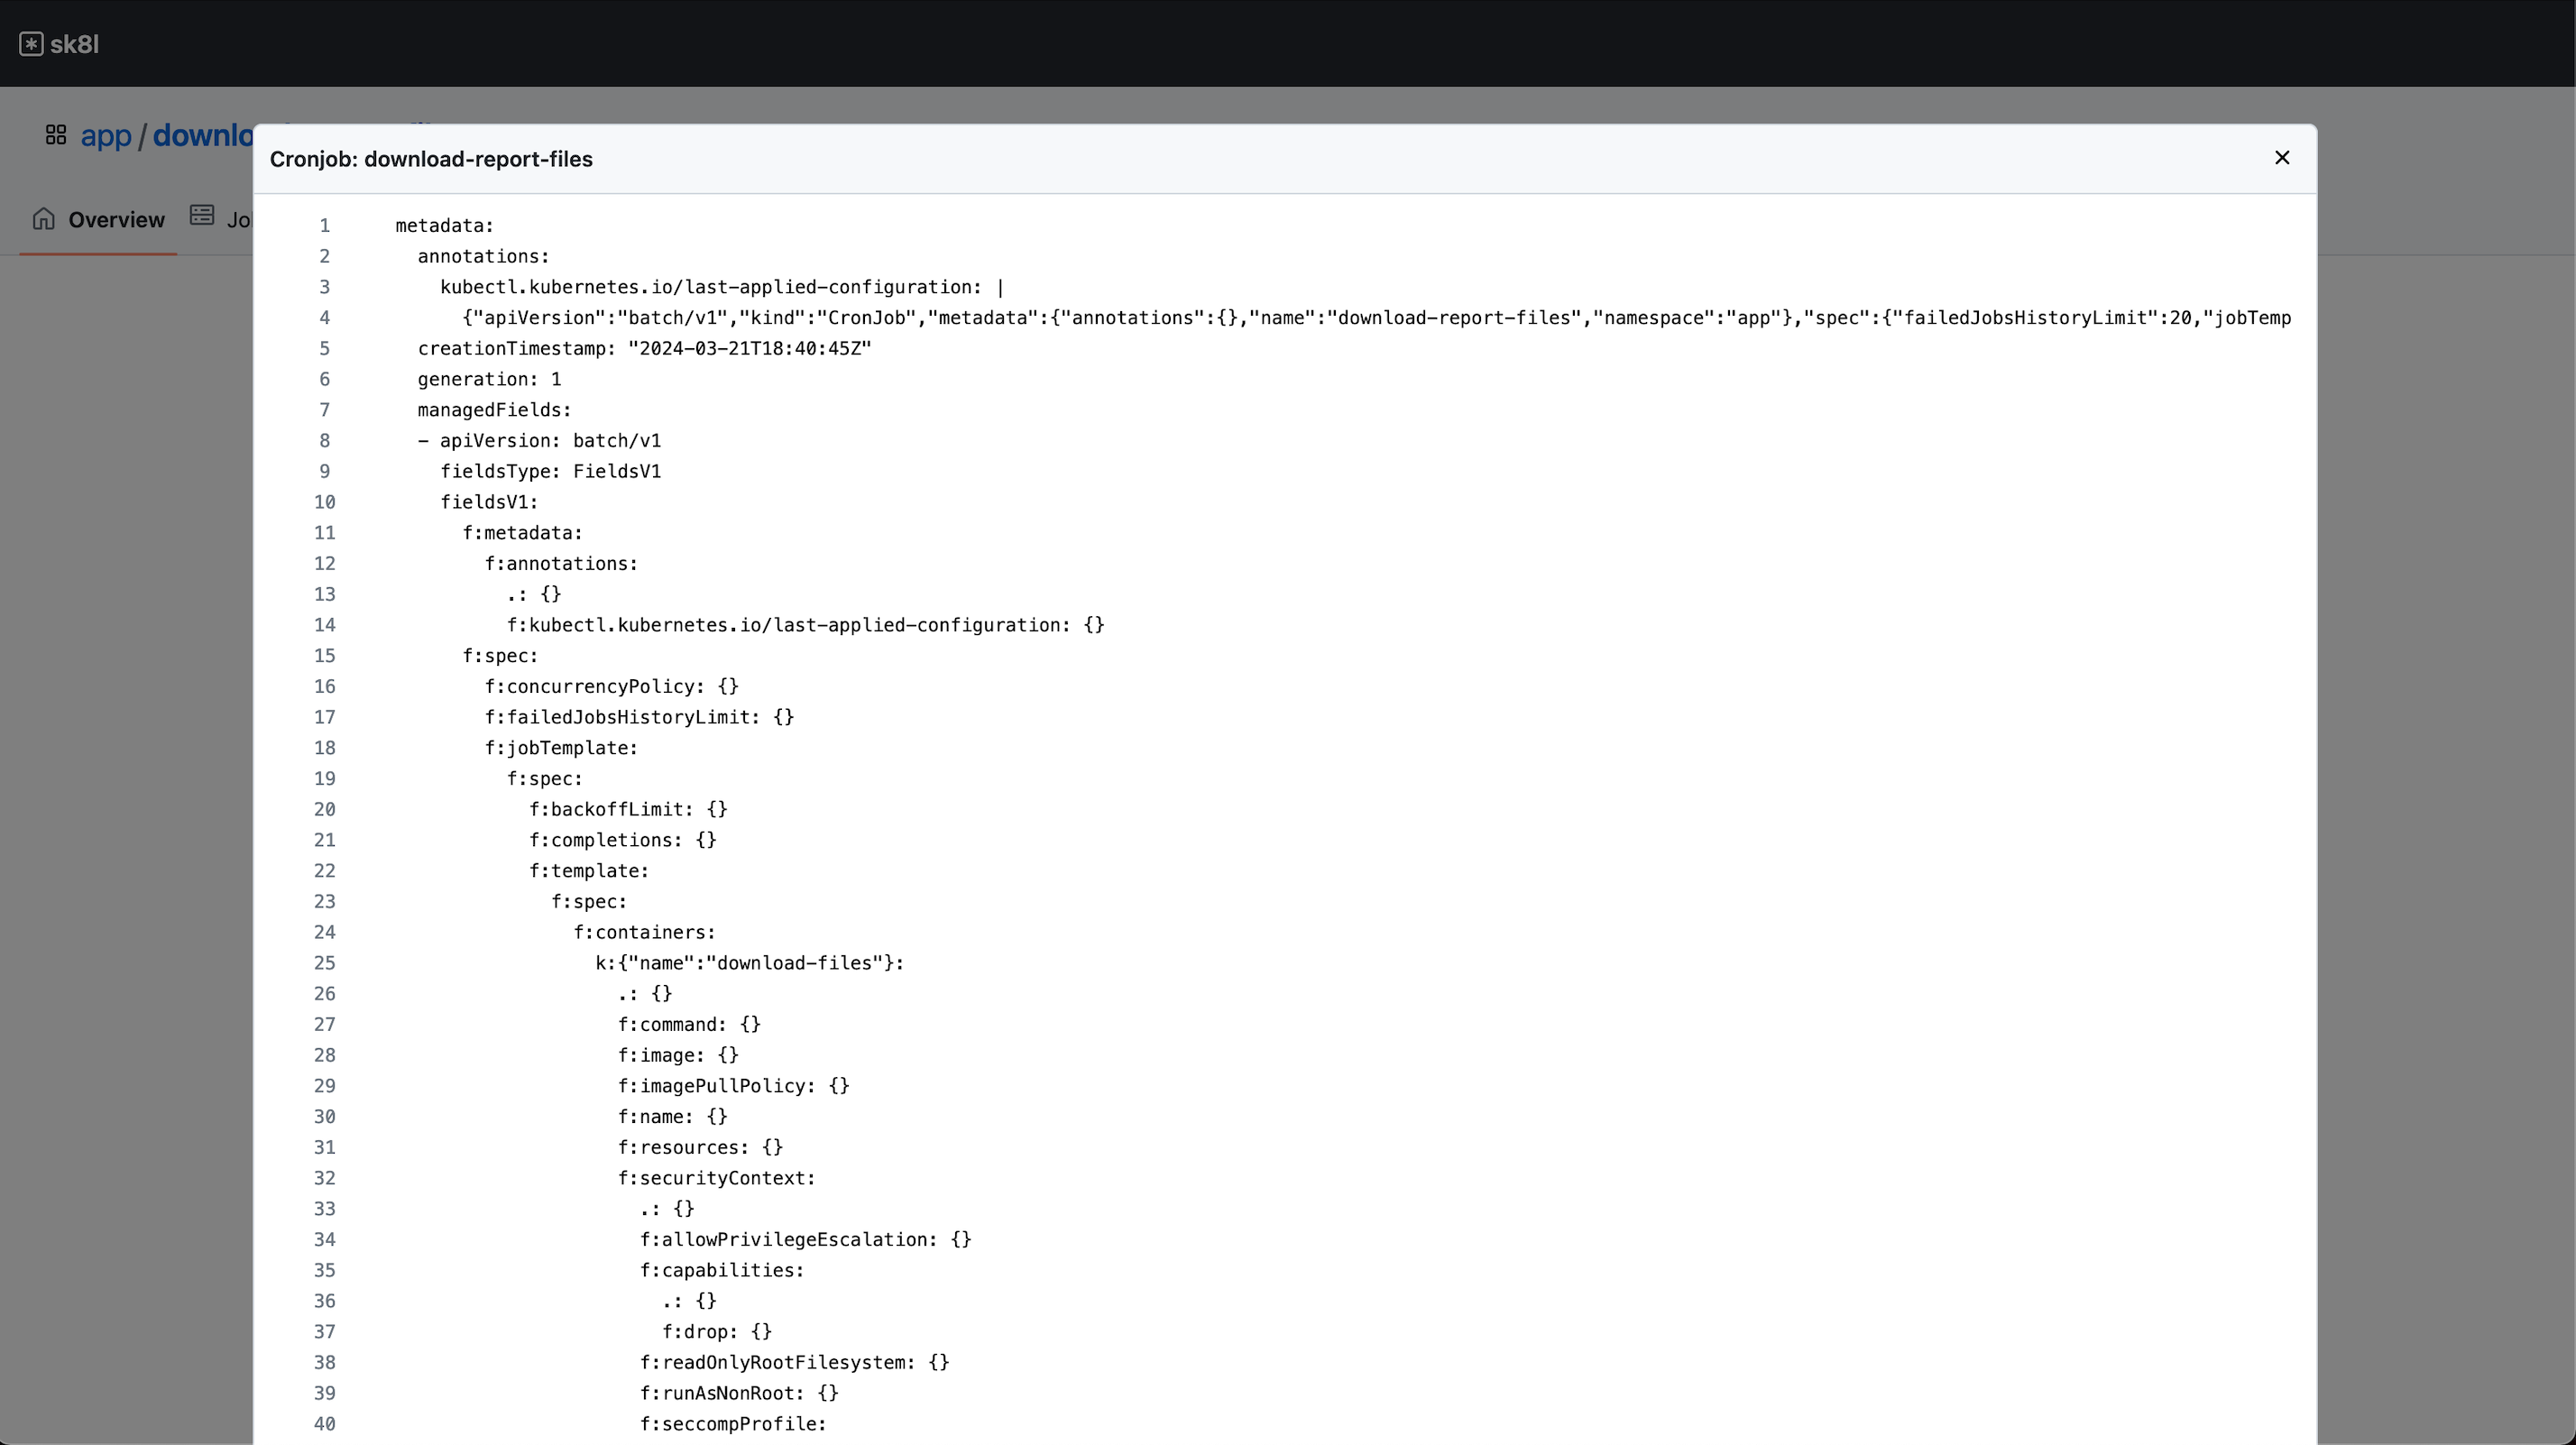Image resolution: width=2576 pixels, height=1445 pixels.
Task: Click the generation: 1 line
Action: (x=489, y=380)
